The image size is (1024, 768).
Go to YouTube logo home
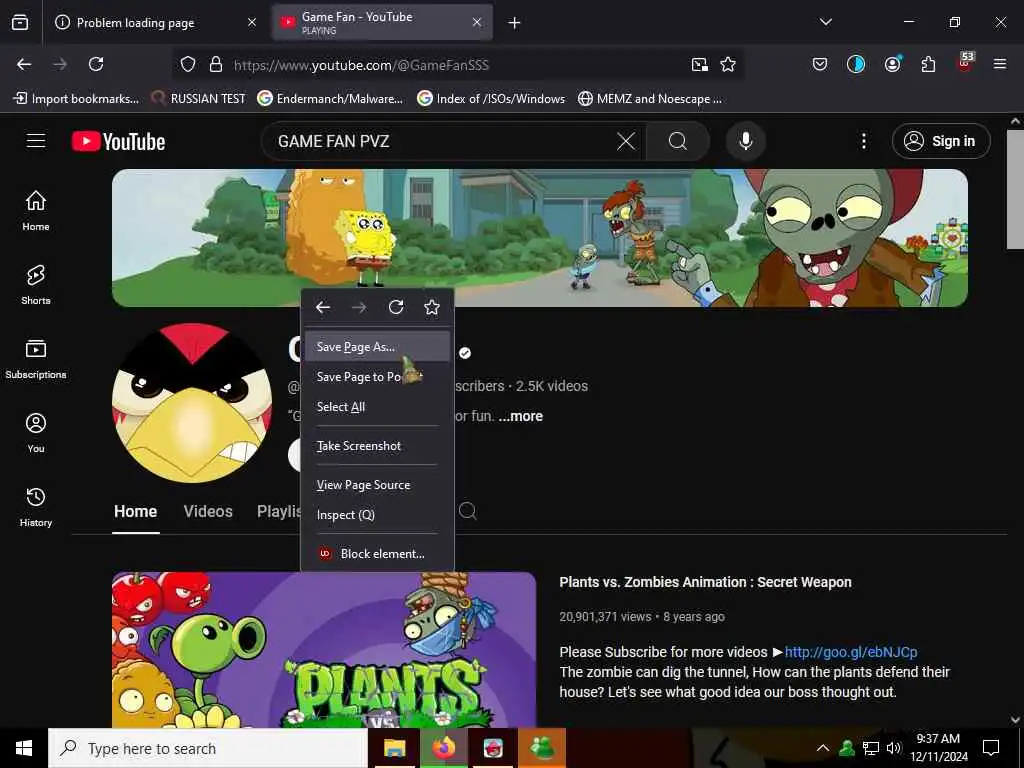(x=118, y=141)
